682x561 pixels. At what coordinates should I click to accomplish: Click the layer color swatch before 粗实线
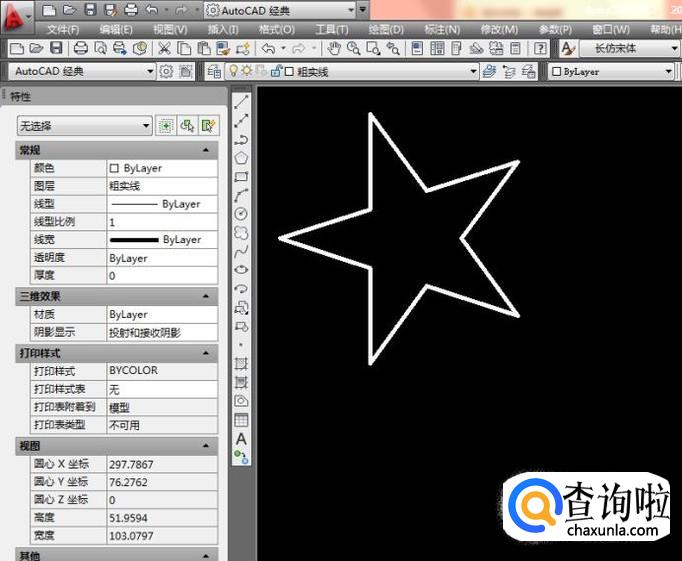click(x=289, y=71)
